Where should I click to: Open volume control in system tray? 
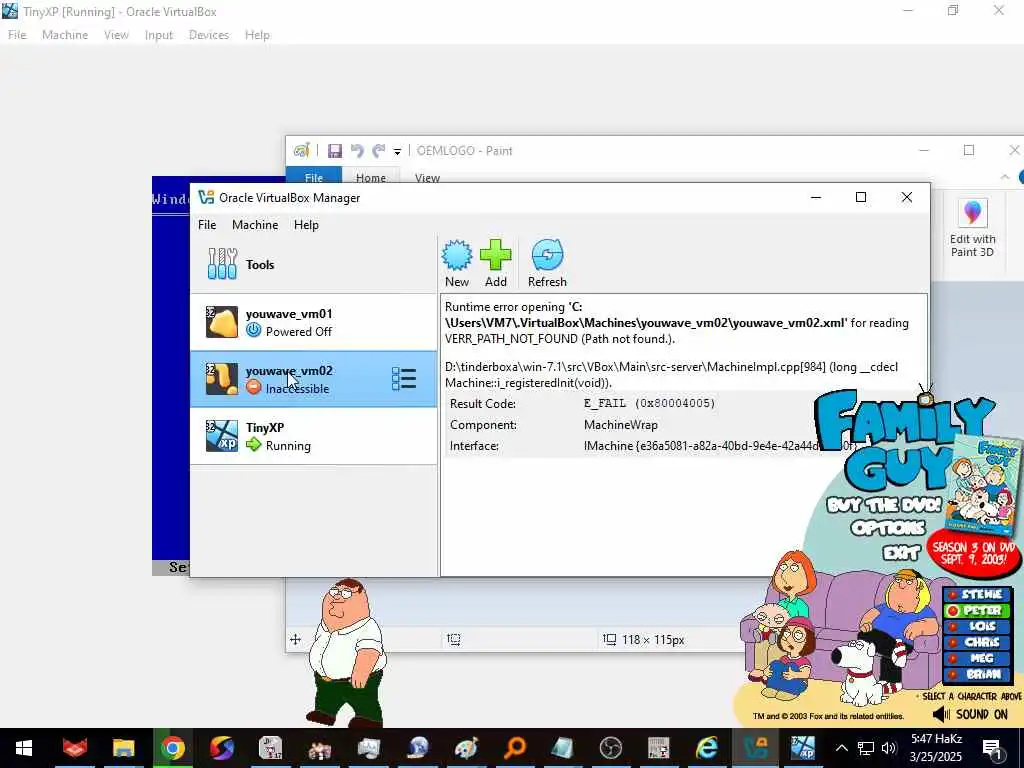(888, 748)
